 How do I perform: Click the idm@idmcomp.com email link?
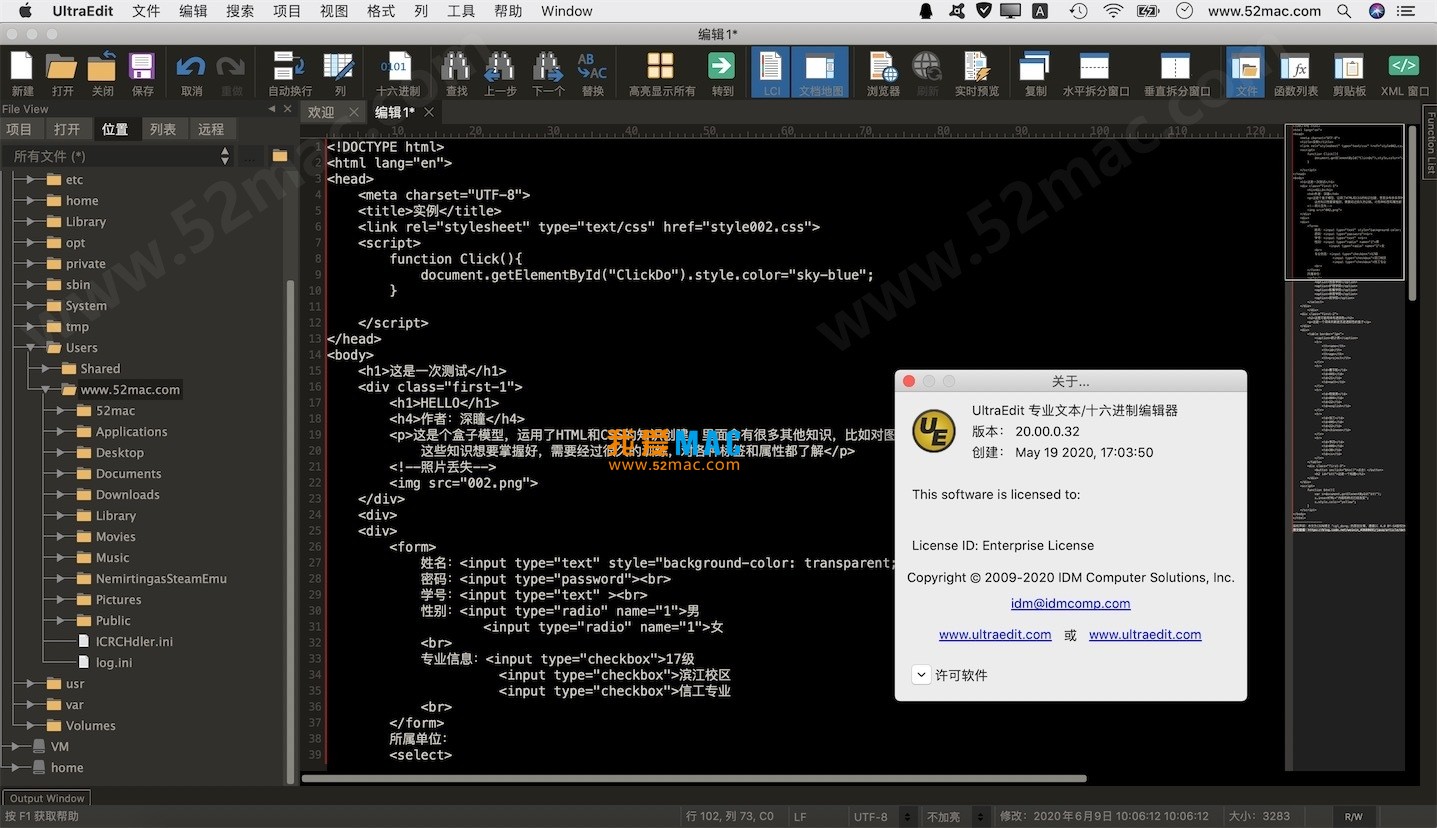tap(1070, 603)
